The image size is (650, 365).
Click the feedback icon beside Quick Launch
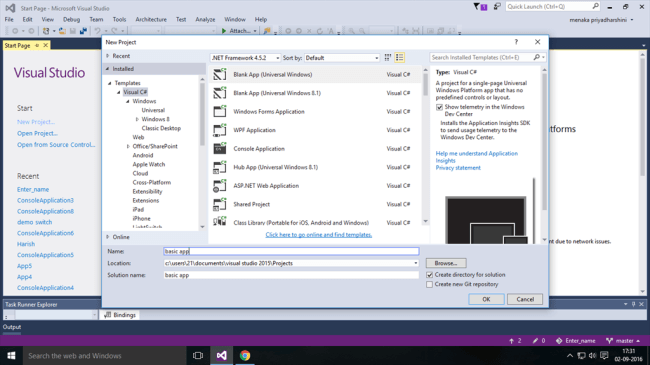point(497,6)
